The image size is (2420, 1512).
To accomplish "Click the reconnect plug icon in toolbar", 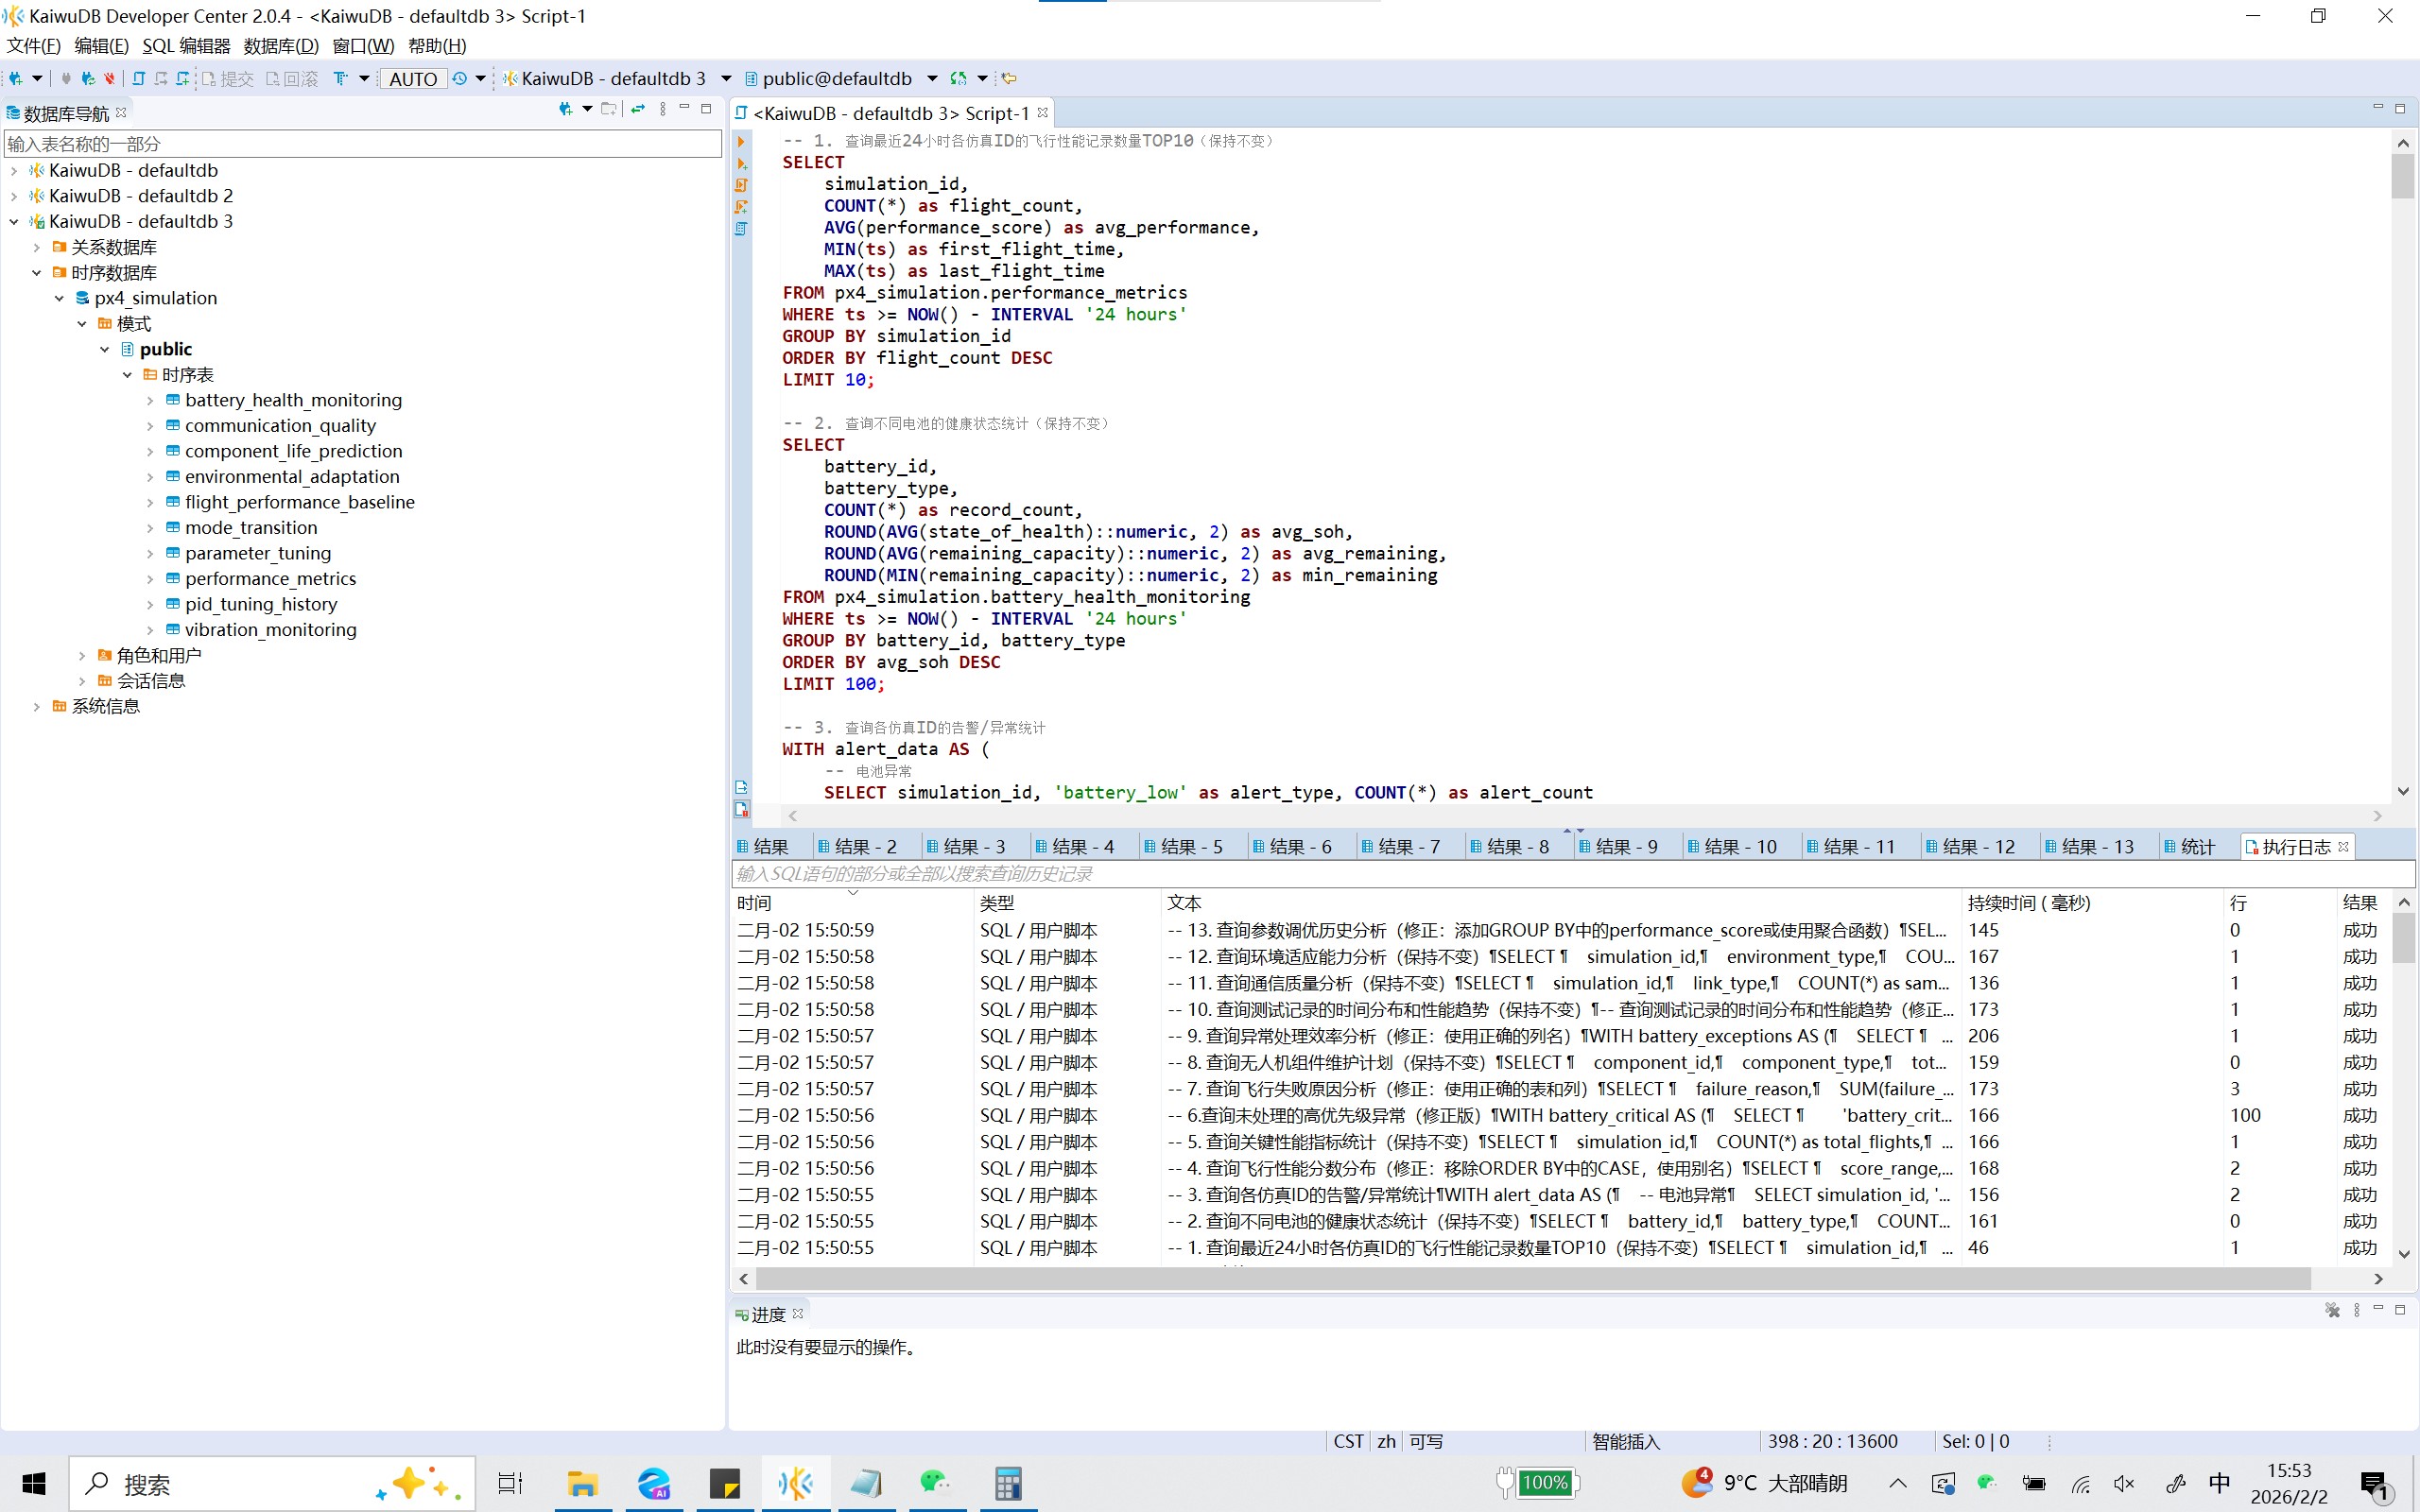I will click(88, 78).
